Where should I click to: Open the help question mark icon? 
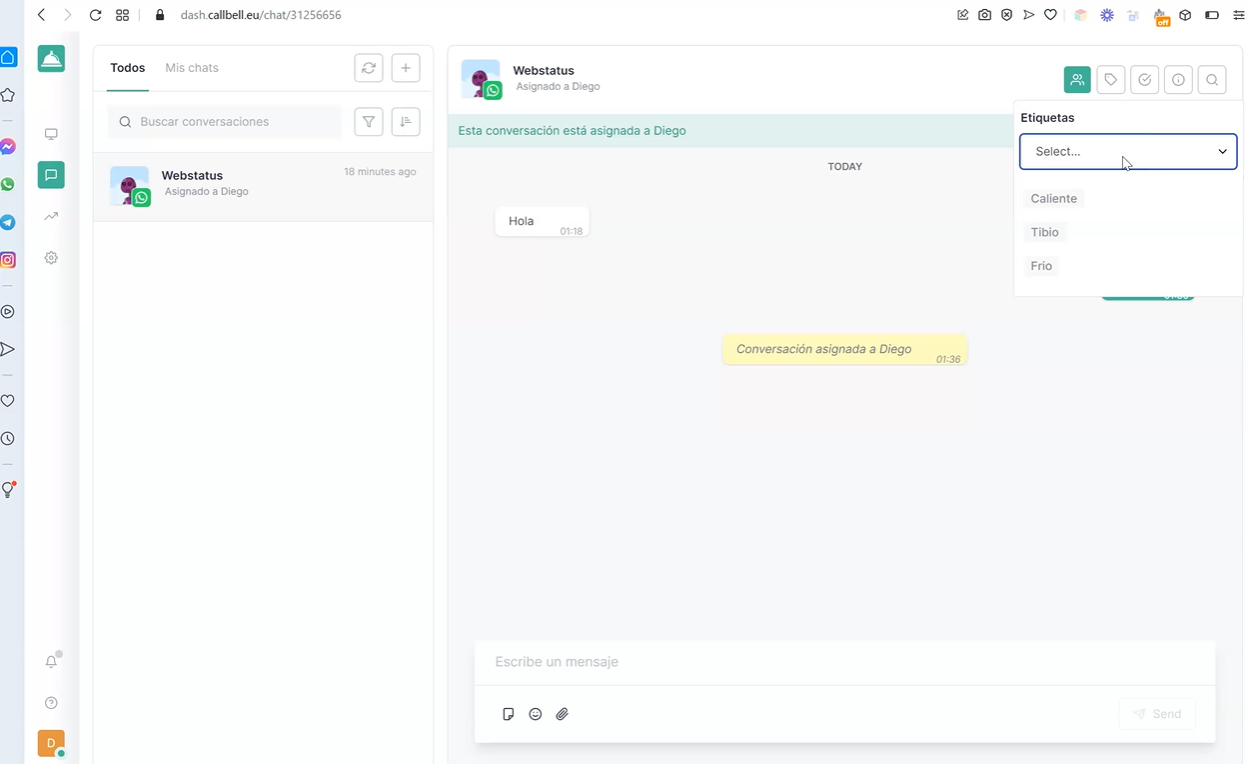(51, 702)
